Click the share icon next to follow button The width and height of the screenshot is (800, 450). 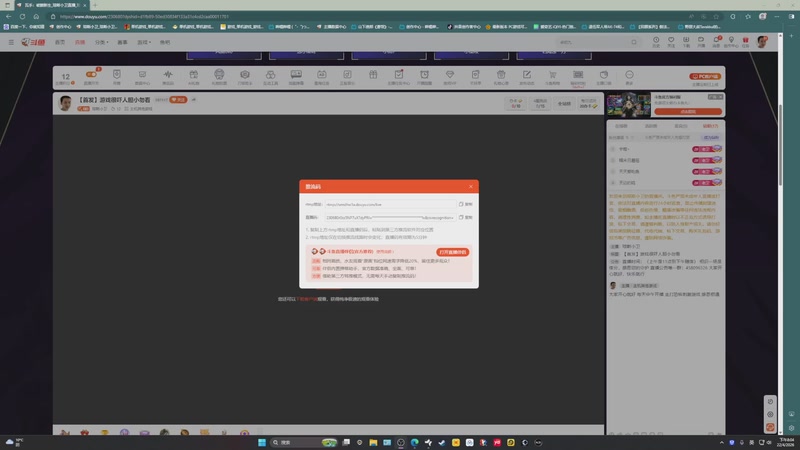(193, 99)
